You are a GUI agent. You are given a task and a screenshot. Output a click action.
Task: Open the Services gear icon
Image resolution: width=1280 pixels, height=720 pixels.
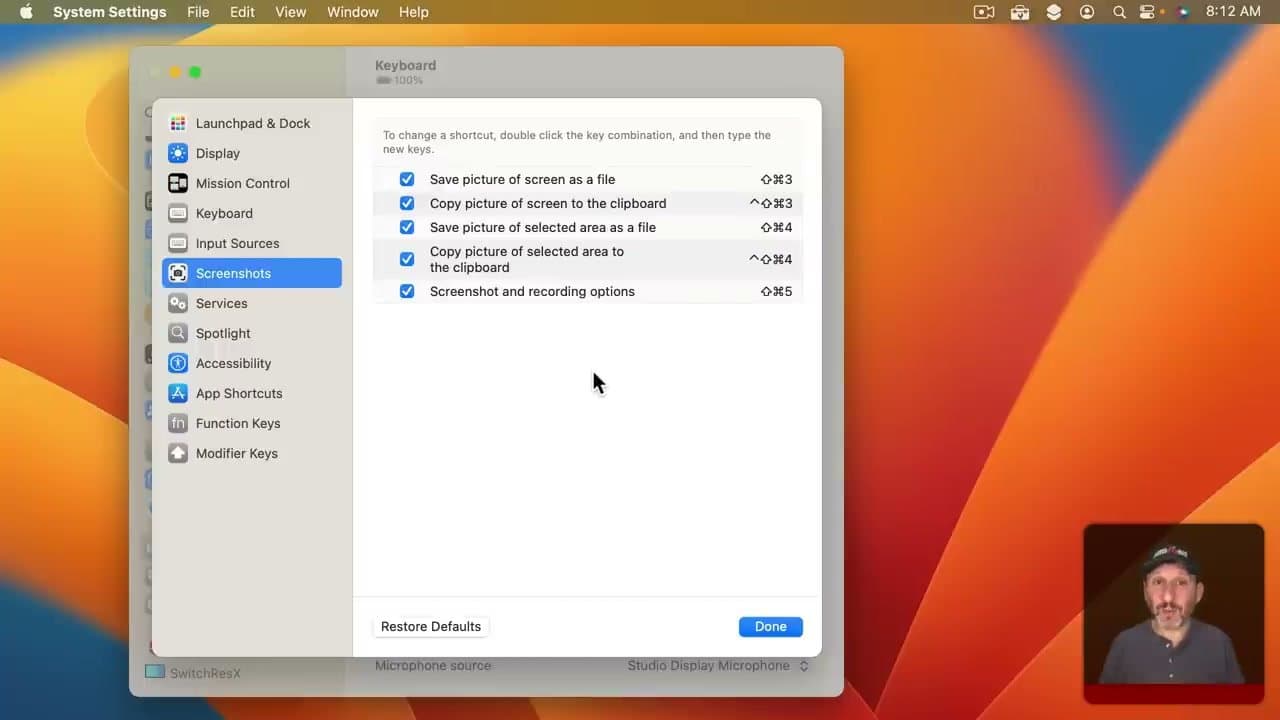[178, 303]
